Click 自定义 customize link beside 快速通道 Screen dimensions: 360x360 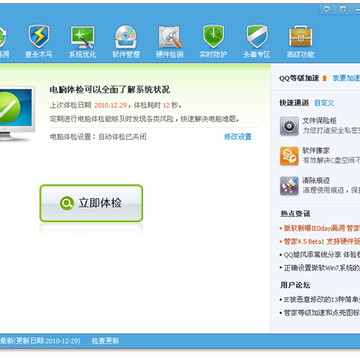coord(324,103)
